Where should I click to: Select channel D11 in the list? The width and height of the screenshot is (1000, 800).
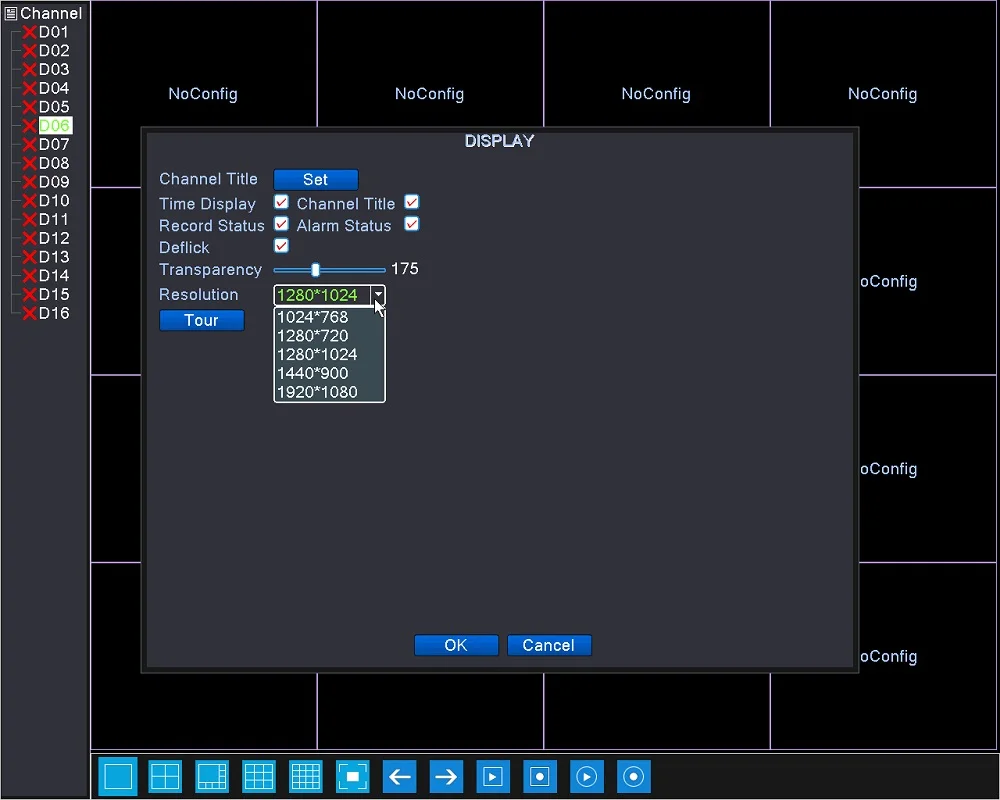[54, 219]
